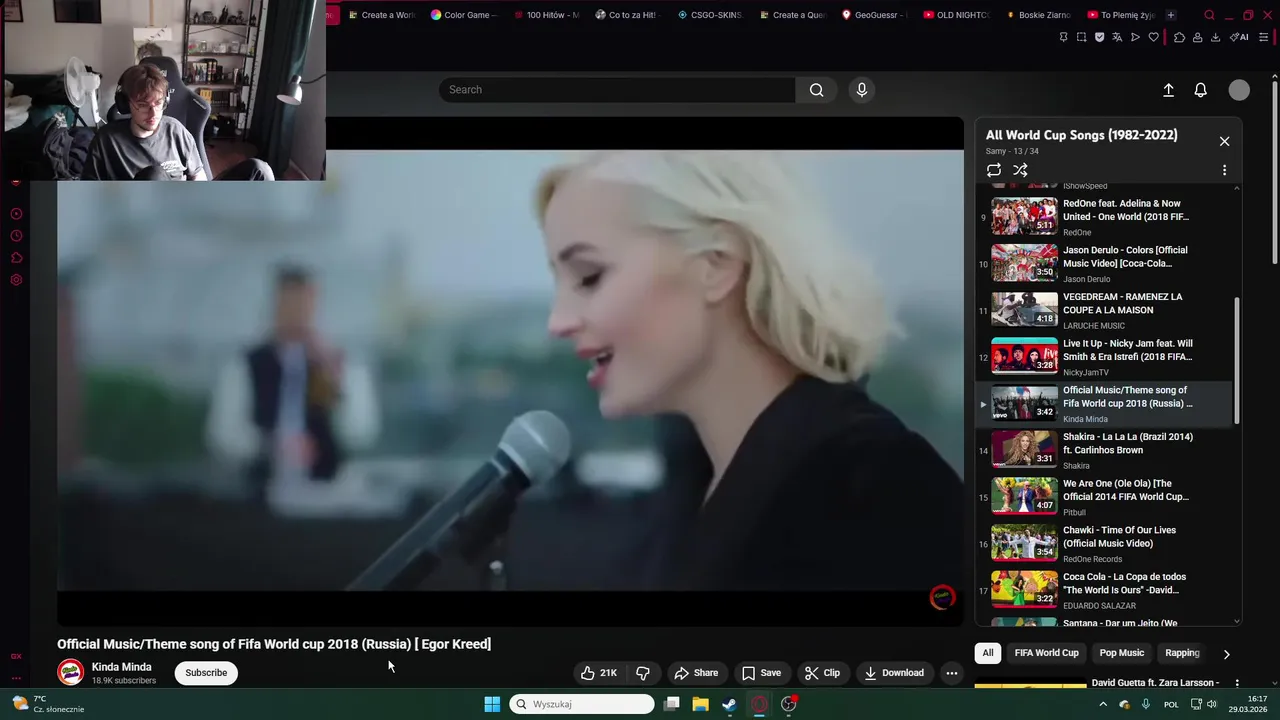Play Shakira La La La item
Image resolution: width=1280 pixels, height=720 pixels.
pos(1104,451)
